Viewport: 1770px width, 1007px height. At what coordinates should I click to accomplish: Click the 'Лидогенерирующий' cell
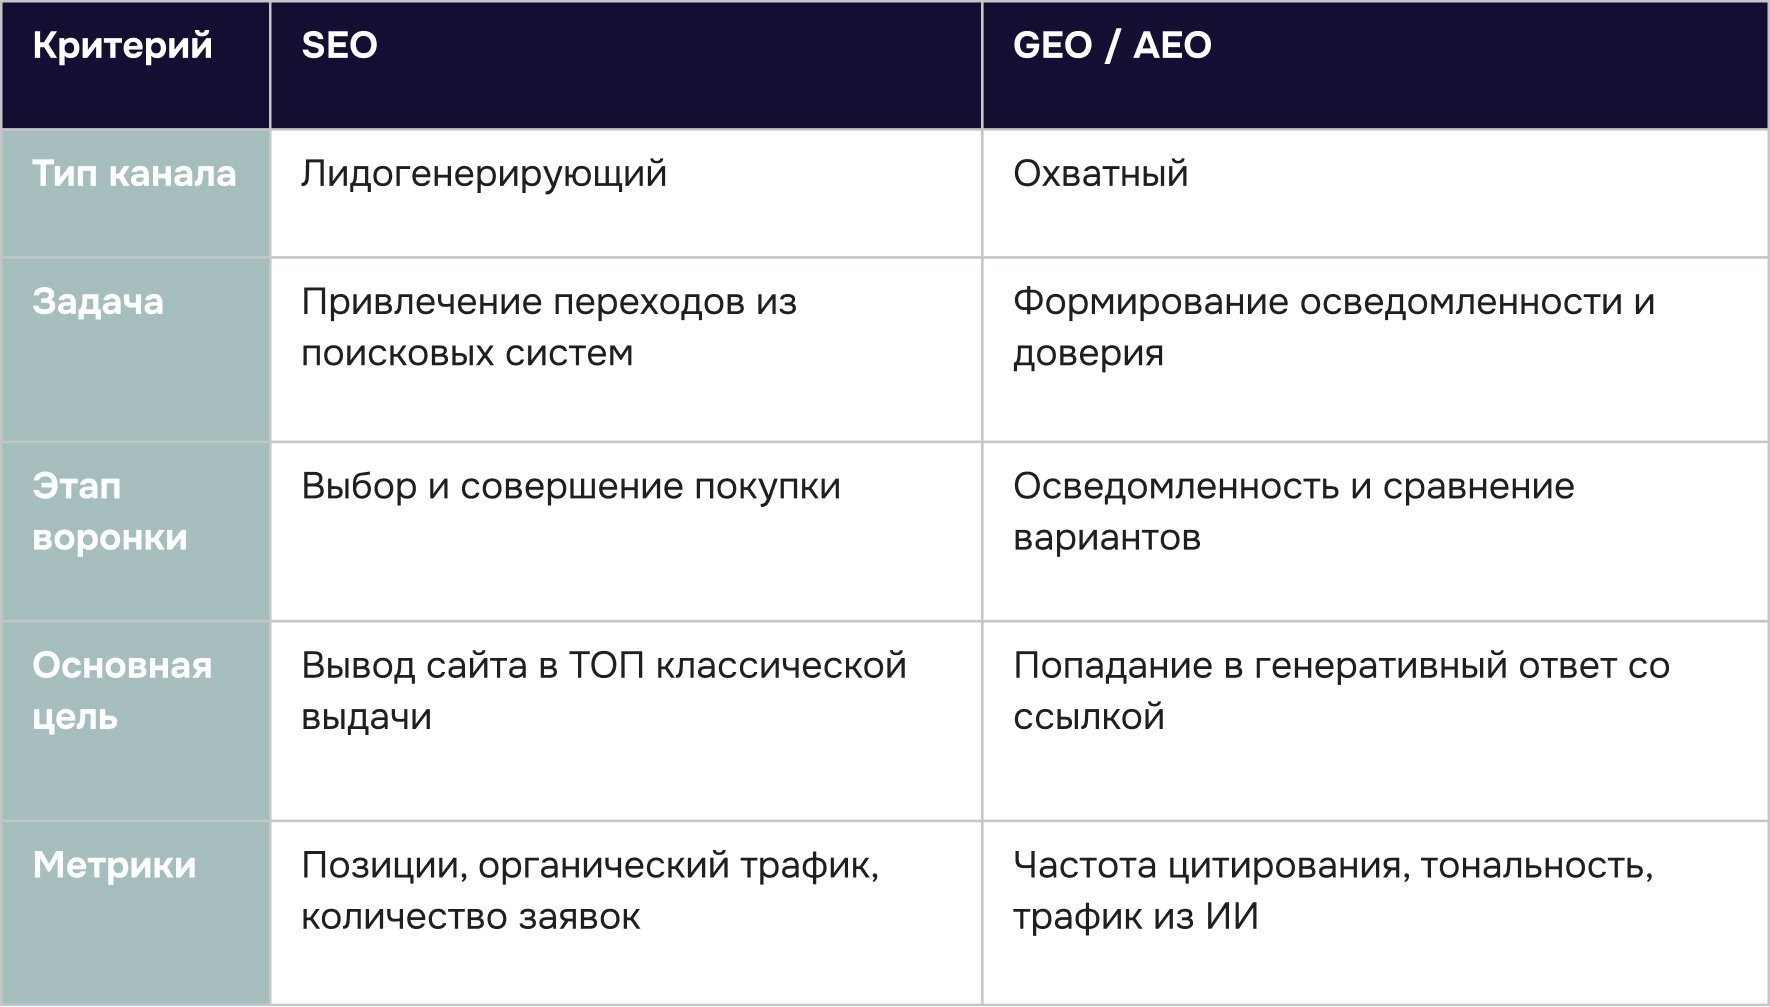(626, 193)
